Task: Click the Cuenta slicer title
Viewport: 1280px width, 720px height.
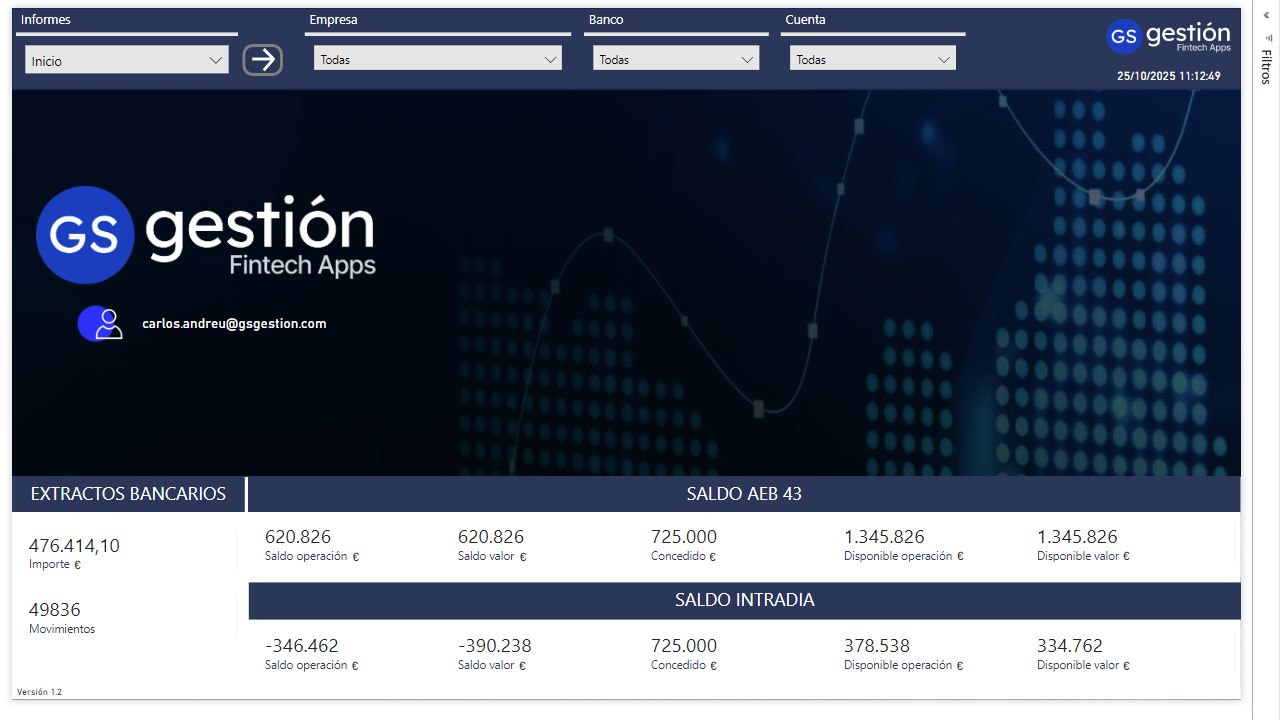Action: pos(805,20)
